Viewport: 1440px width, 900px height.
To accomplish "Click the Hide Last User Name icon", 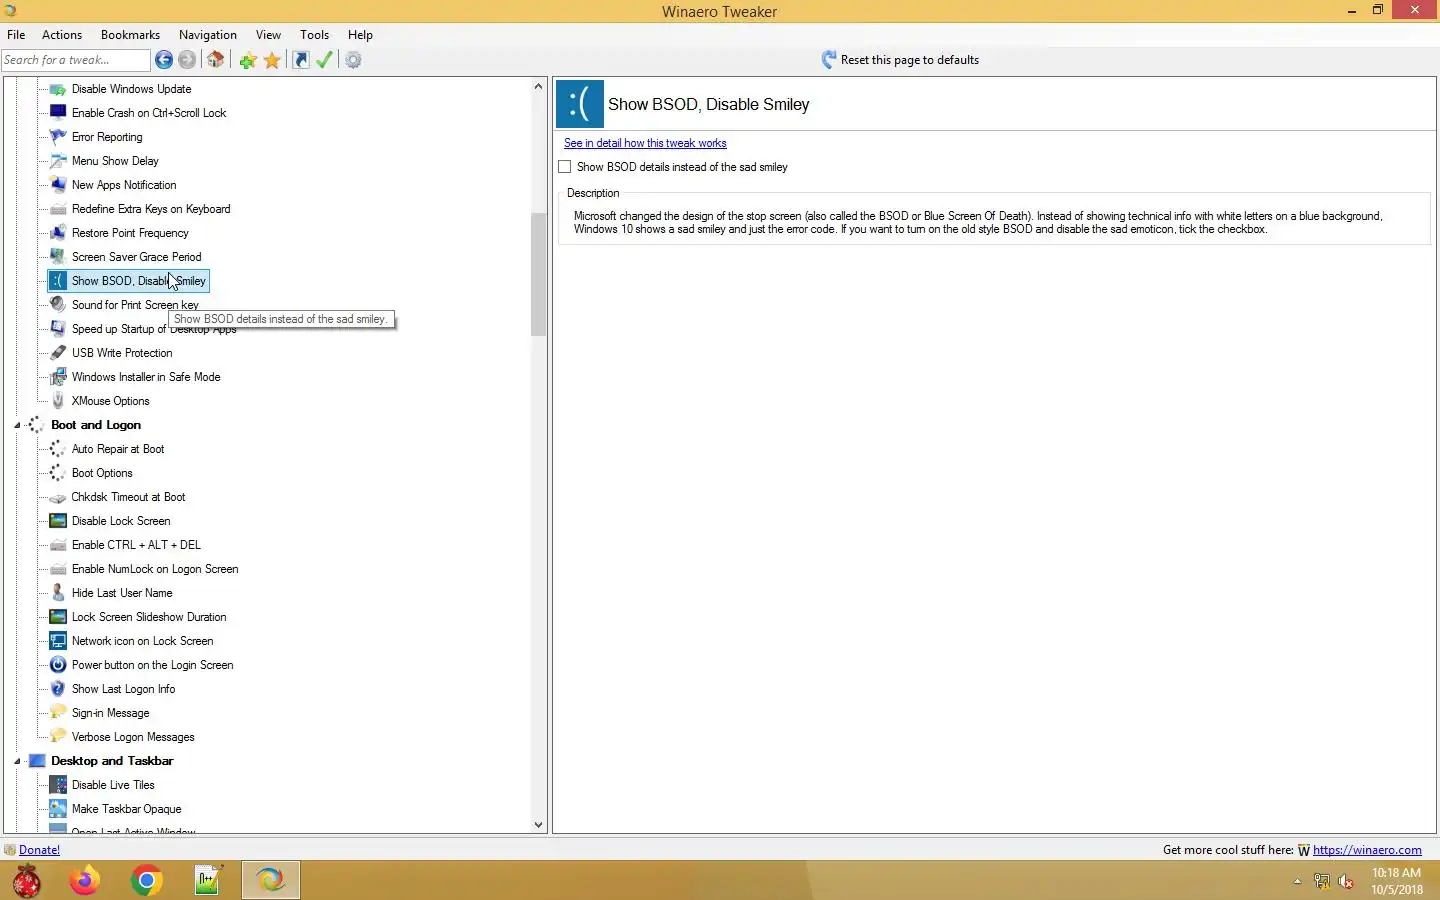I will coord(58,593).
